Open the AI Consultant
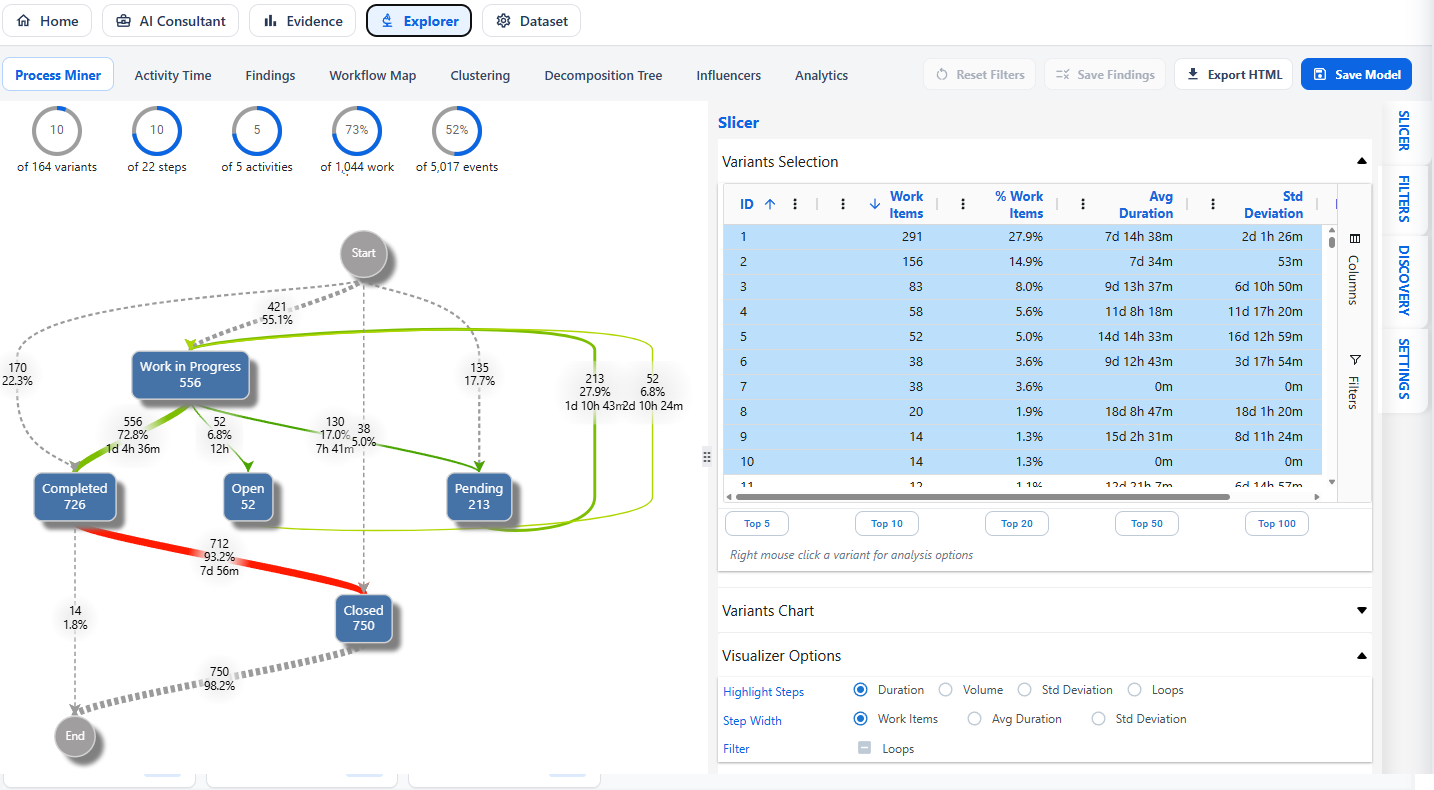The width and height of the screenshot is (1434, 790). (x=170, y=20)
